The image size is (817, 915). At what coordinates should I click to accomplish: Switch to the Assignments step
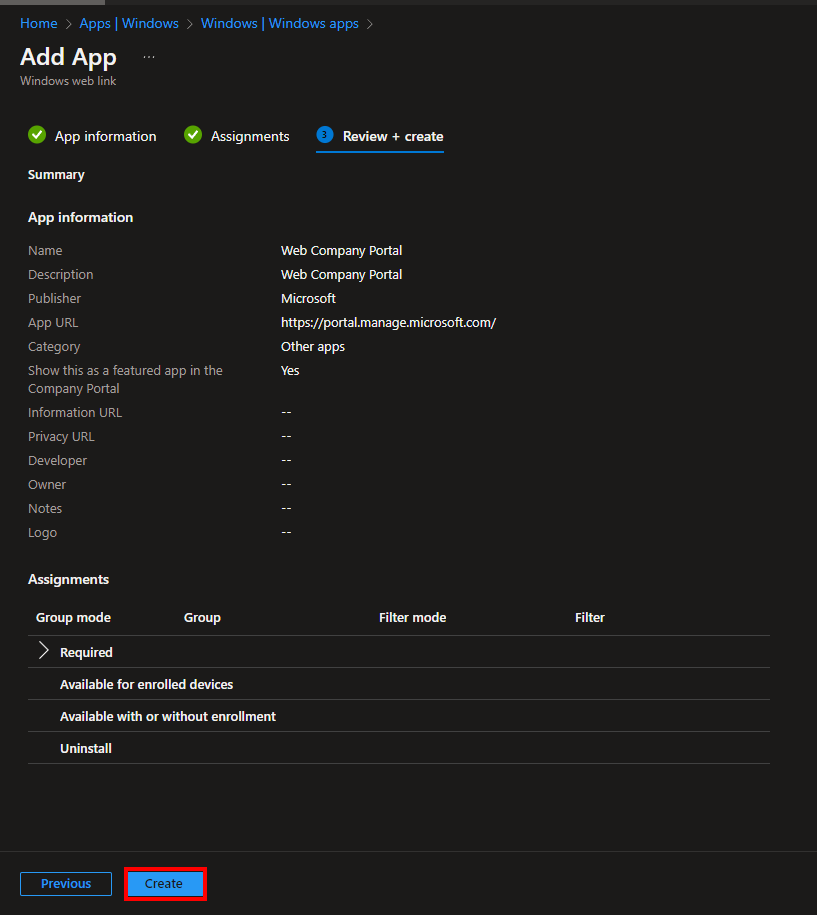point(250,136)
